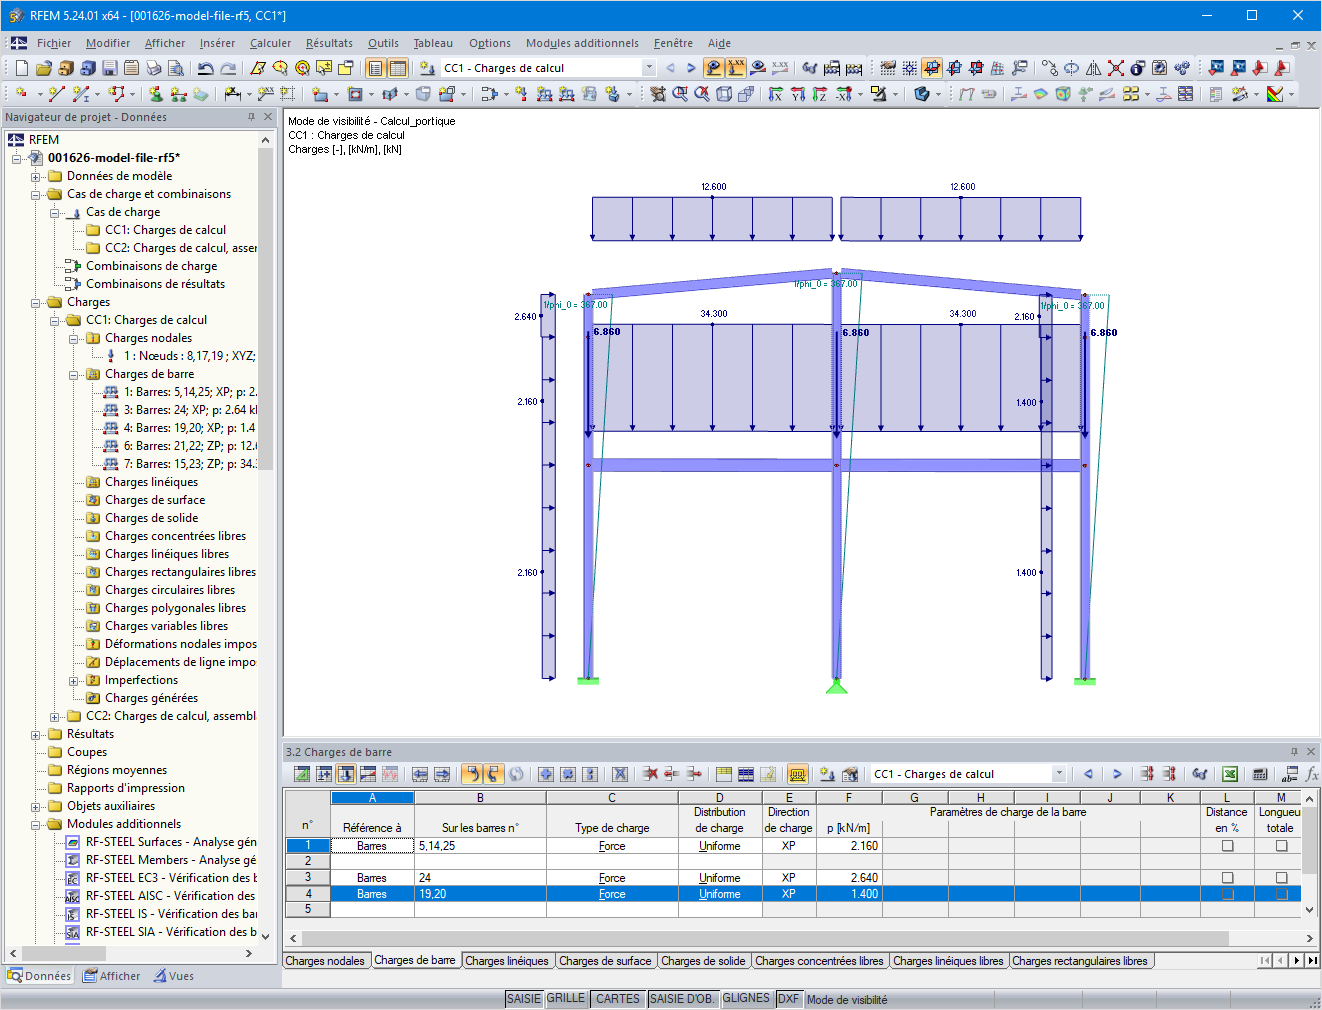Click the 2.640 load value cell
This screenshot has height=1010, width=1322.
pyautogui.click(x=849, y=878)
